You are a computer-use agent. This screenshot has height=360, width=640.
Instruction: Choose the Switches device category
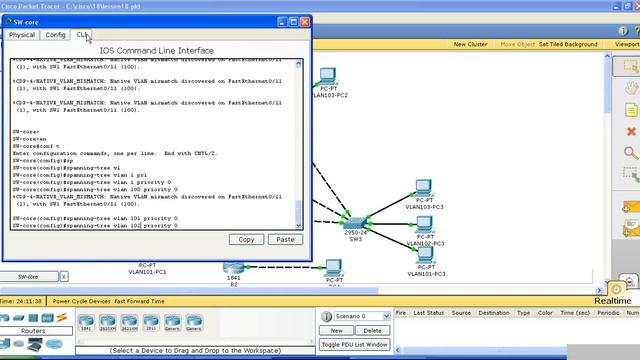click(19, 318)
